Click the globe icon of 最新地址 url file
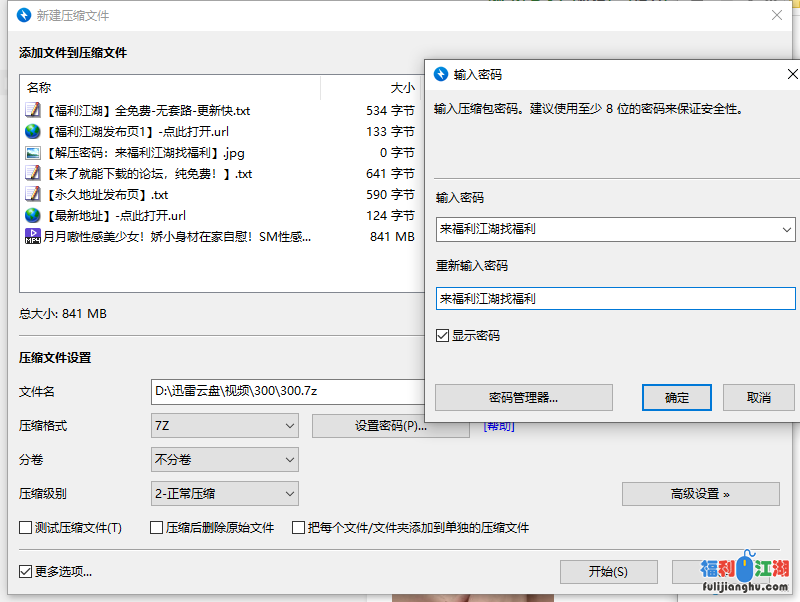Image resolution: width=800 pixels, height=602 pixels. click(x=33, y=216)
